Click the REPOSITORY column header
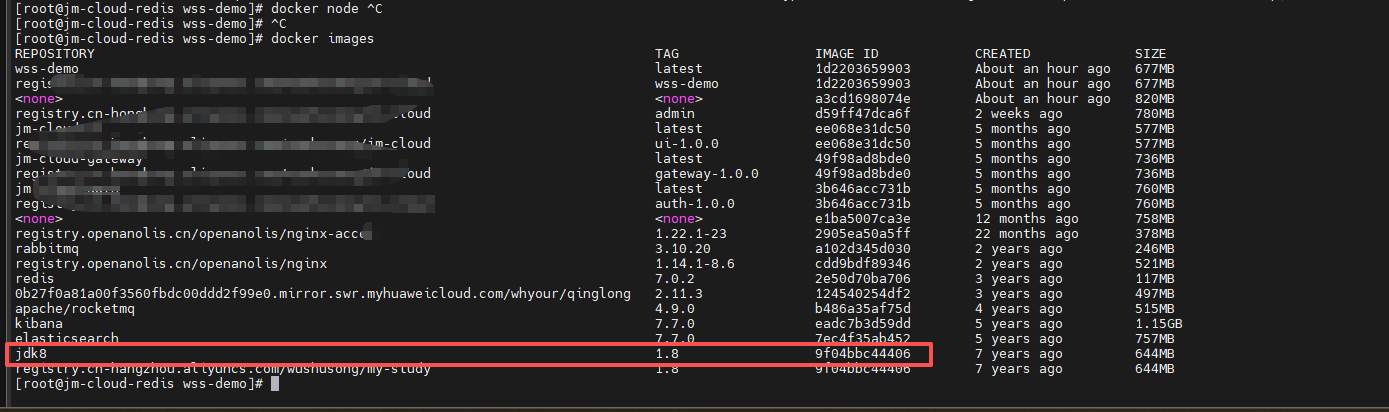Viewport: 1389px width, 412px height. pos(55,54)
